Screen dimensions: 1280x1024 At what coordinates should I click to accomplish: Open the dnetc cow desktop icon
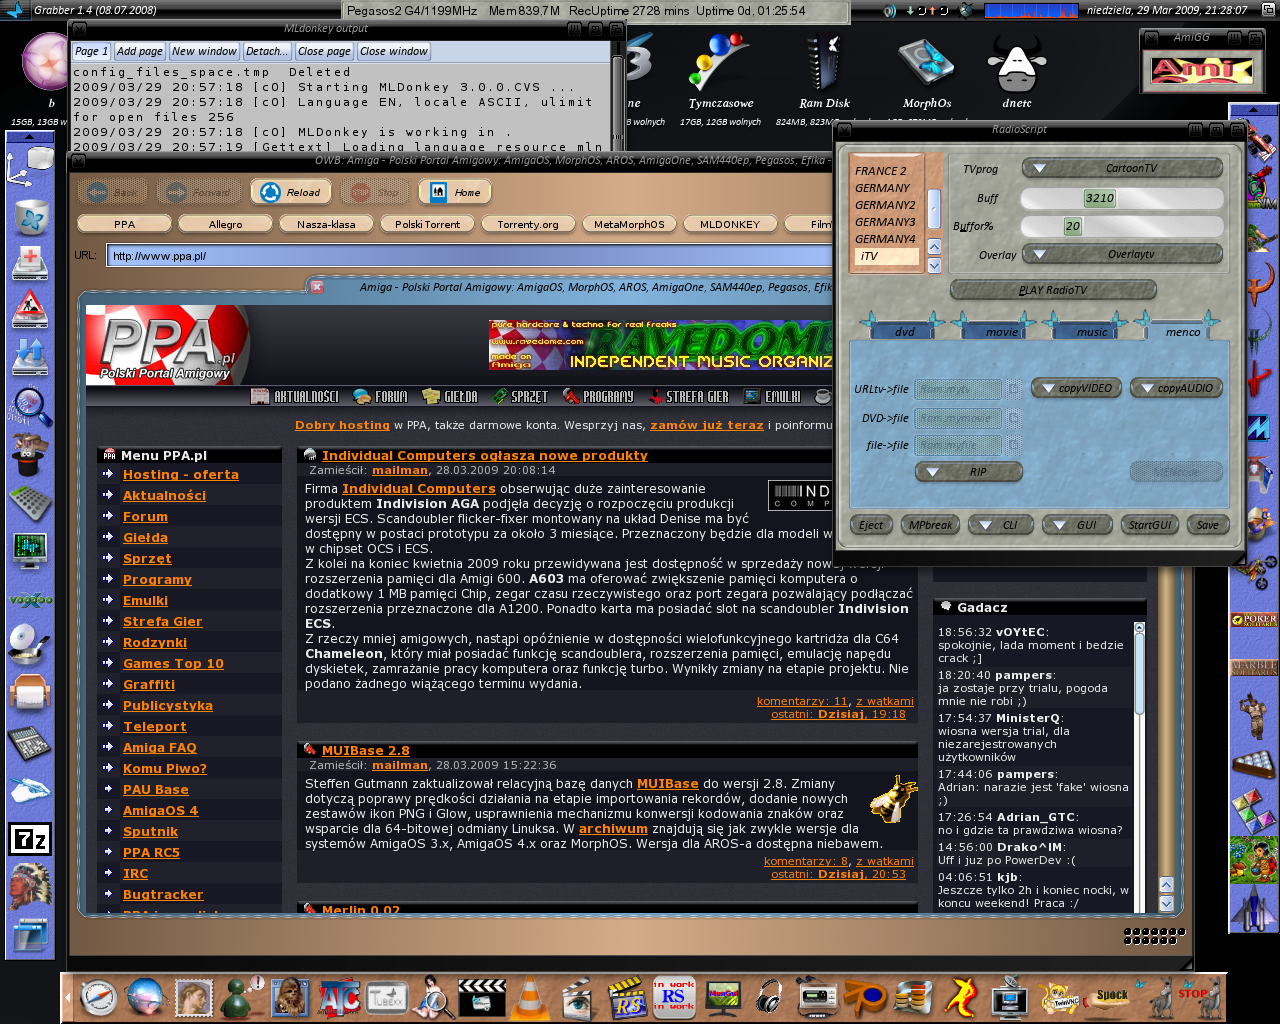coord(1017,65)
